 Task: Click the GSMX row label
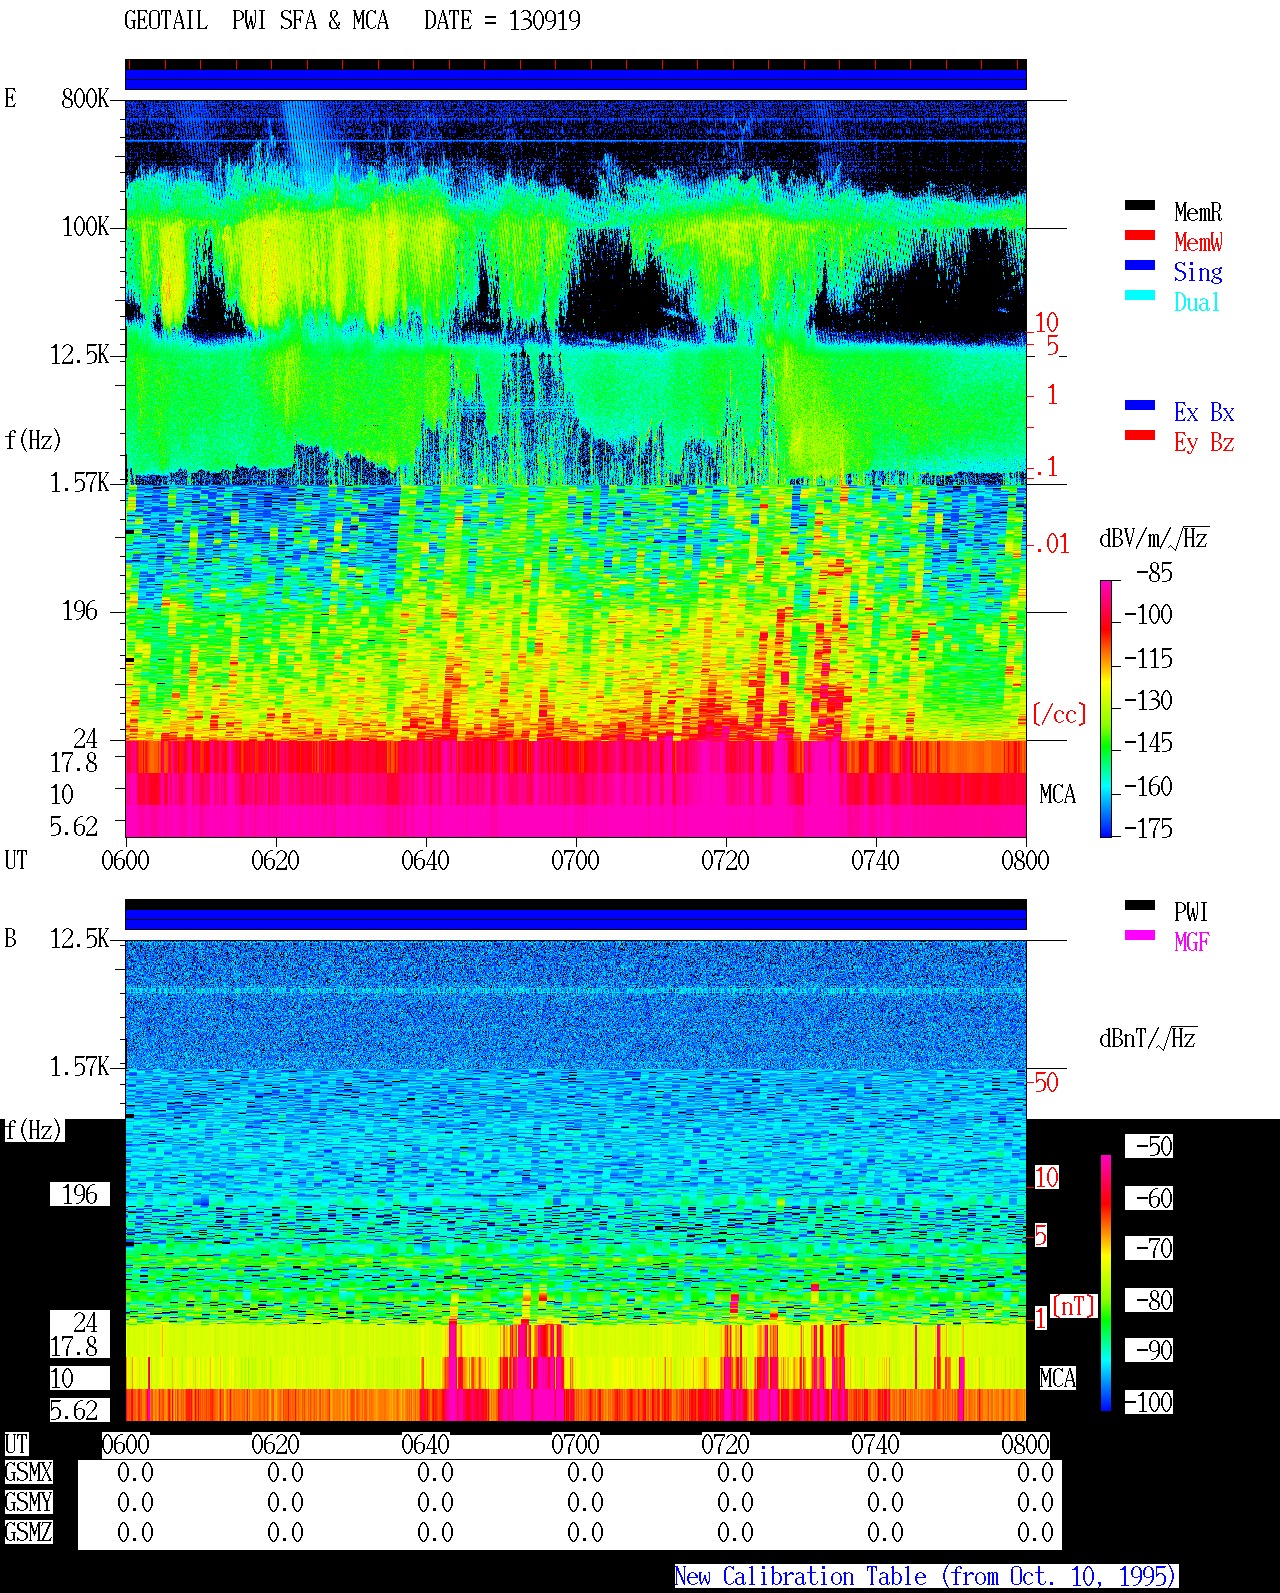pyautogui.click(x=28, y=1473)
